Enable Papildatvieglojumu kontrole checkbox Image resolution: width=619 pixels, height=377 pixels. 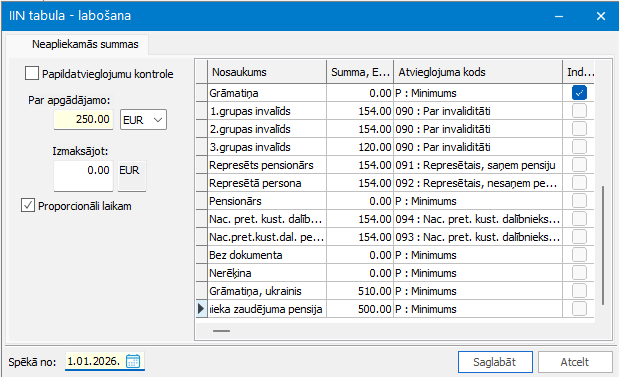coord(32,73)
